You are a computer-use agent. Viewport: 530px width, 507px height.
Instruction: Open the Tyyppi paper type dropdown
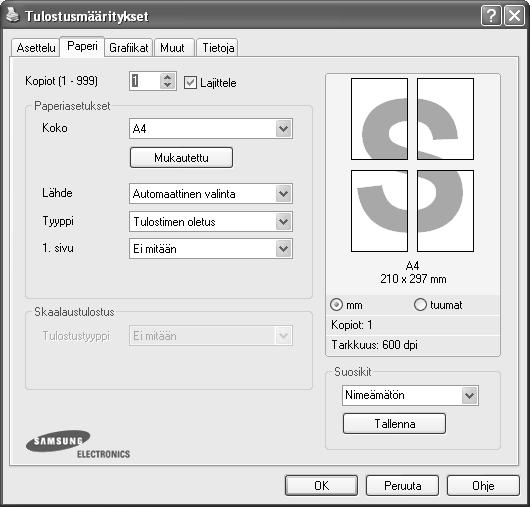click(x=211, y=222)
